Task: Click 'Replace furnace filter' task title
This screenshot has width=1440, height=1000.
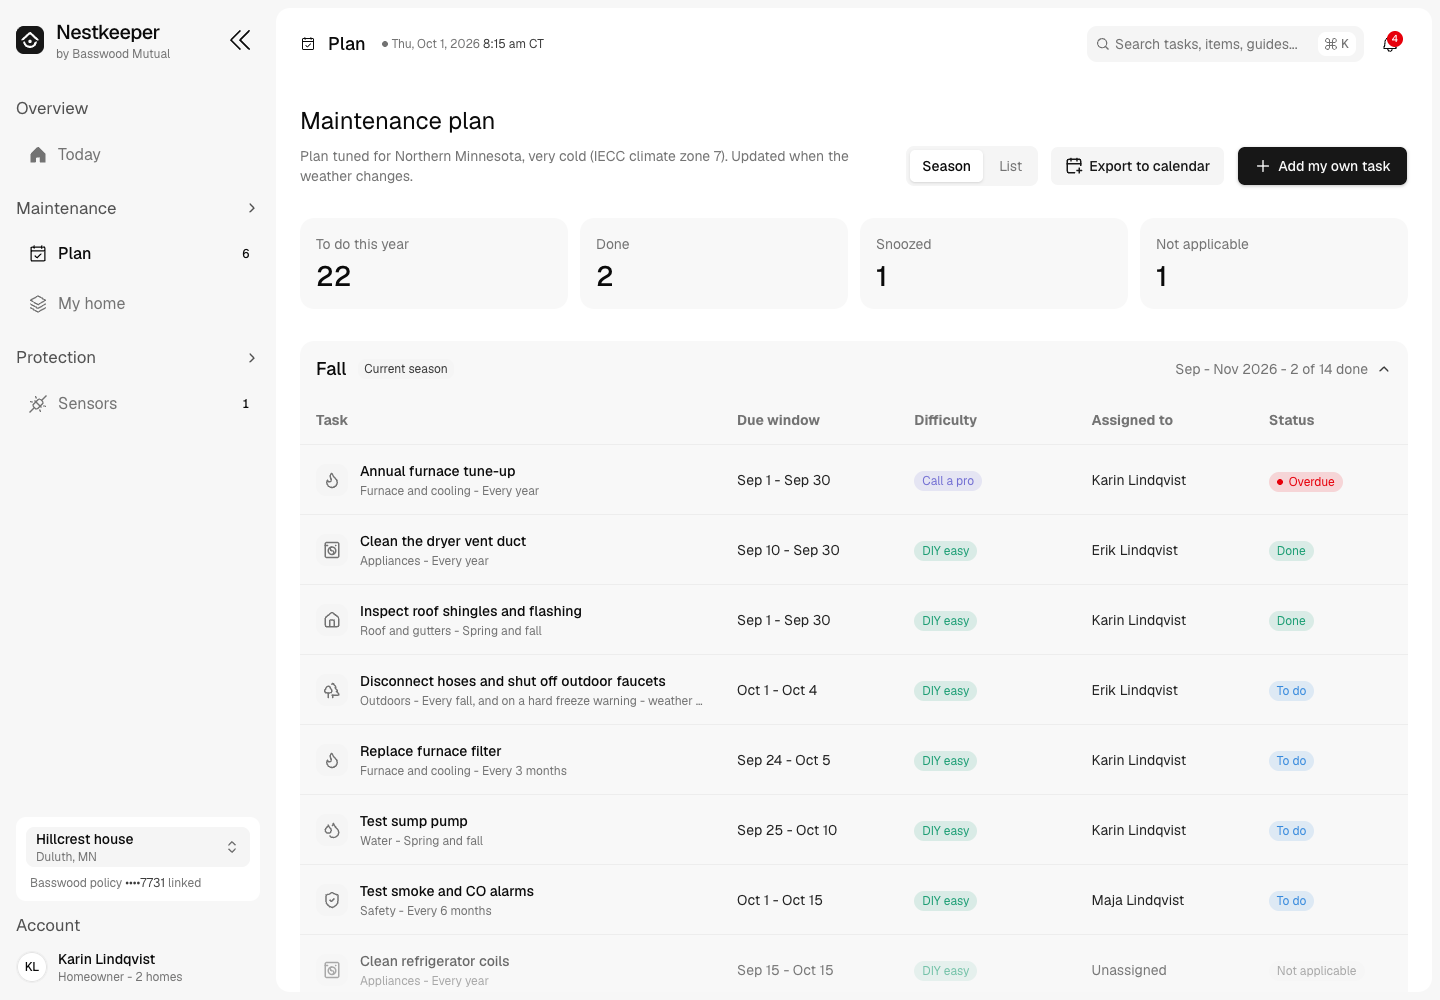Action: (431, 751)
